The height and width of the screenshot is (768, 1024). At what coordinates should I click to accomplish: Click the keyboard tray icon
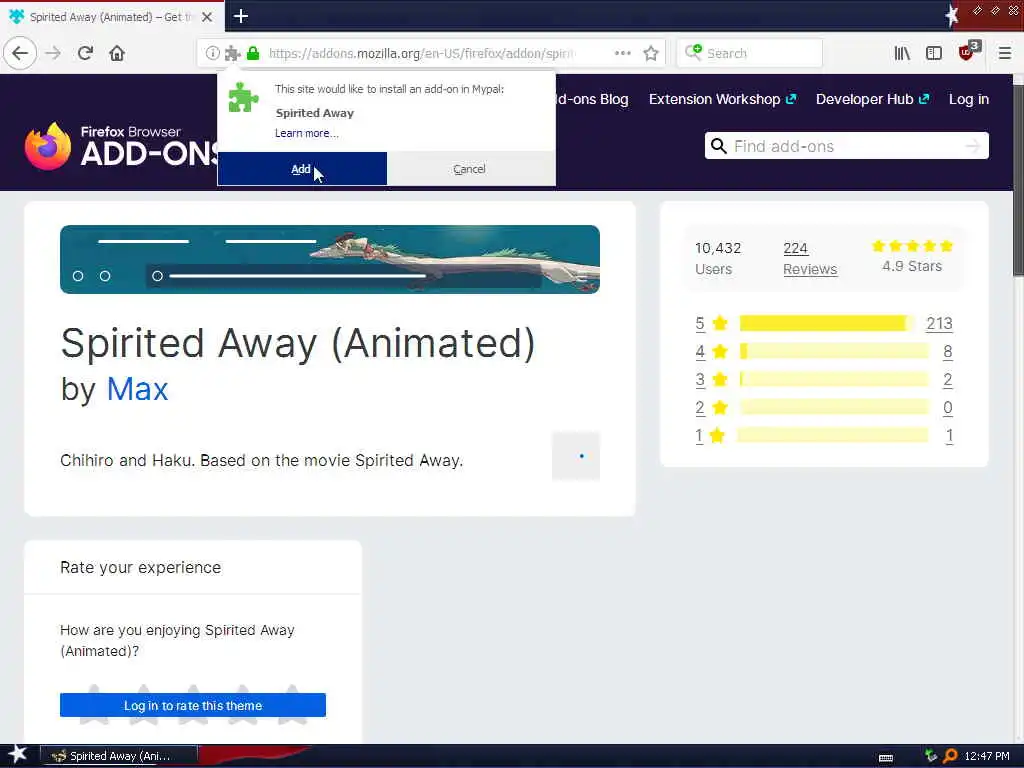pyautogui.click(x=886, y=758)
